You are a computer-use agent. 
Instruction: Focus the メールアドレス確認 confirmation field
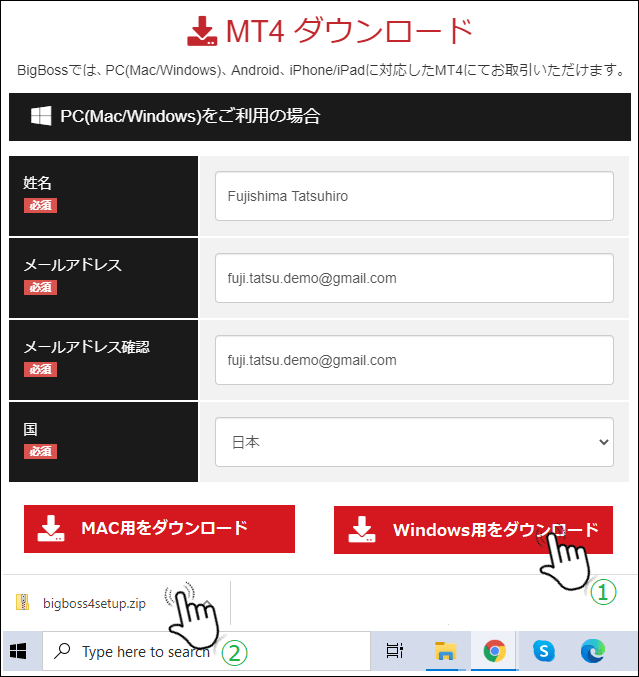click(414, 360)
